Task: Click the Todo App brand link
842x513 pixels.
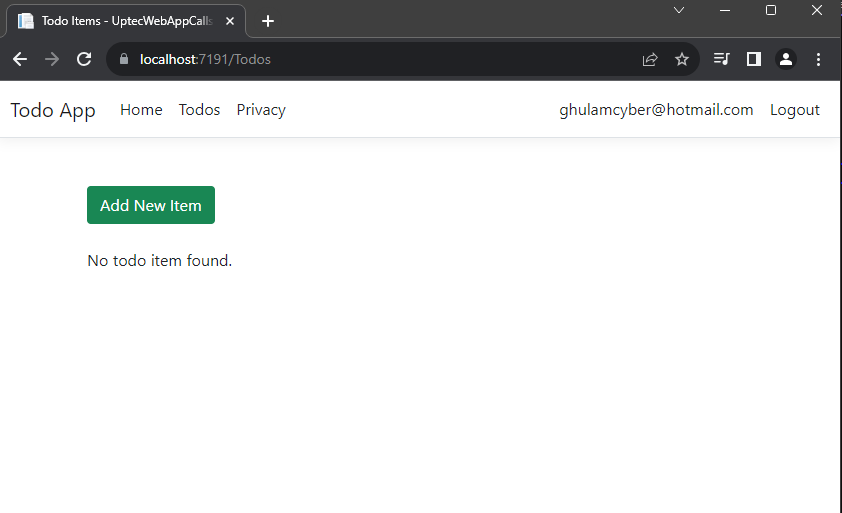Action: tap(53, 110)
